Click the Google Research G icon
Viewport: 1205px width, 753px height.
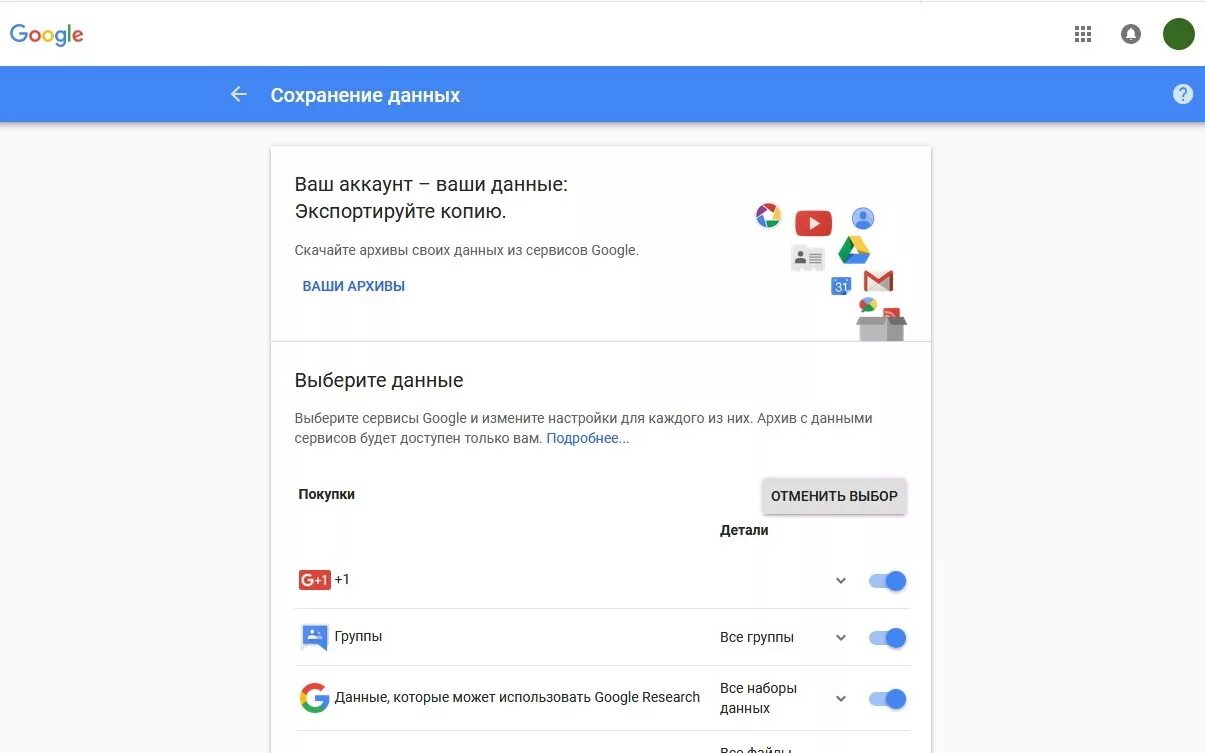click(x=314, y=698)
